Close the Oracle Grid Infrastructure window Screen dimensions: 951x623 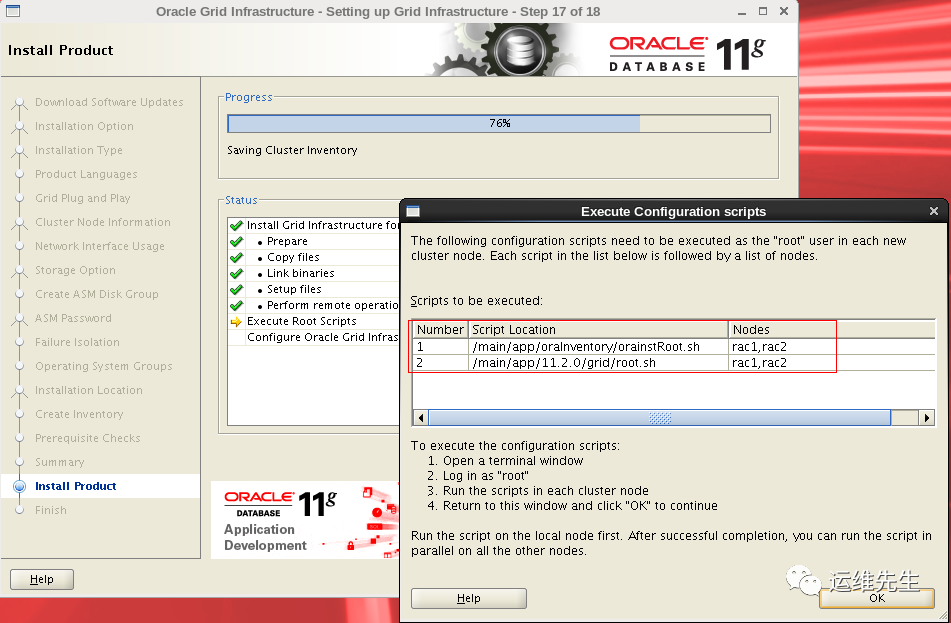pos(784,11)
